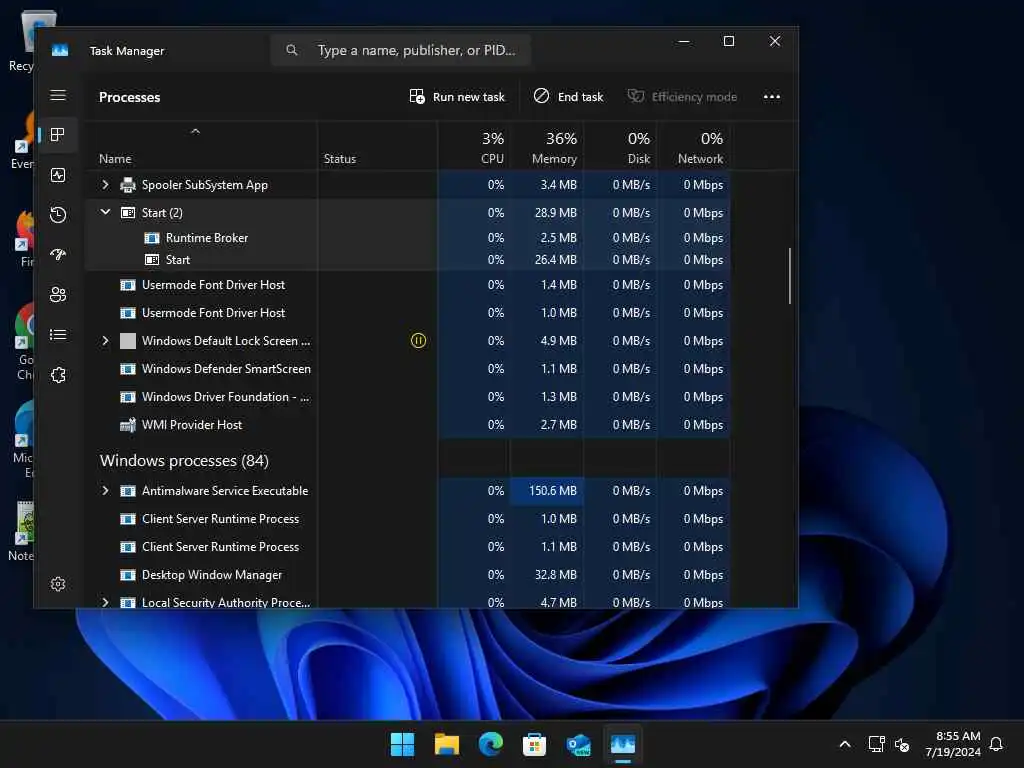Open the Performance sidebar icon
Image resolution: width=1024 pixels, height=768 pixels.
point(58,175)
